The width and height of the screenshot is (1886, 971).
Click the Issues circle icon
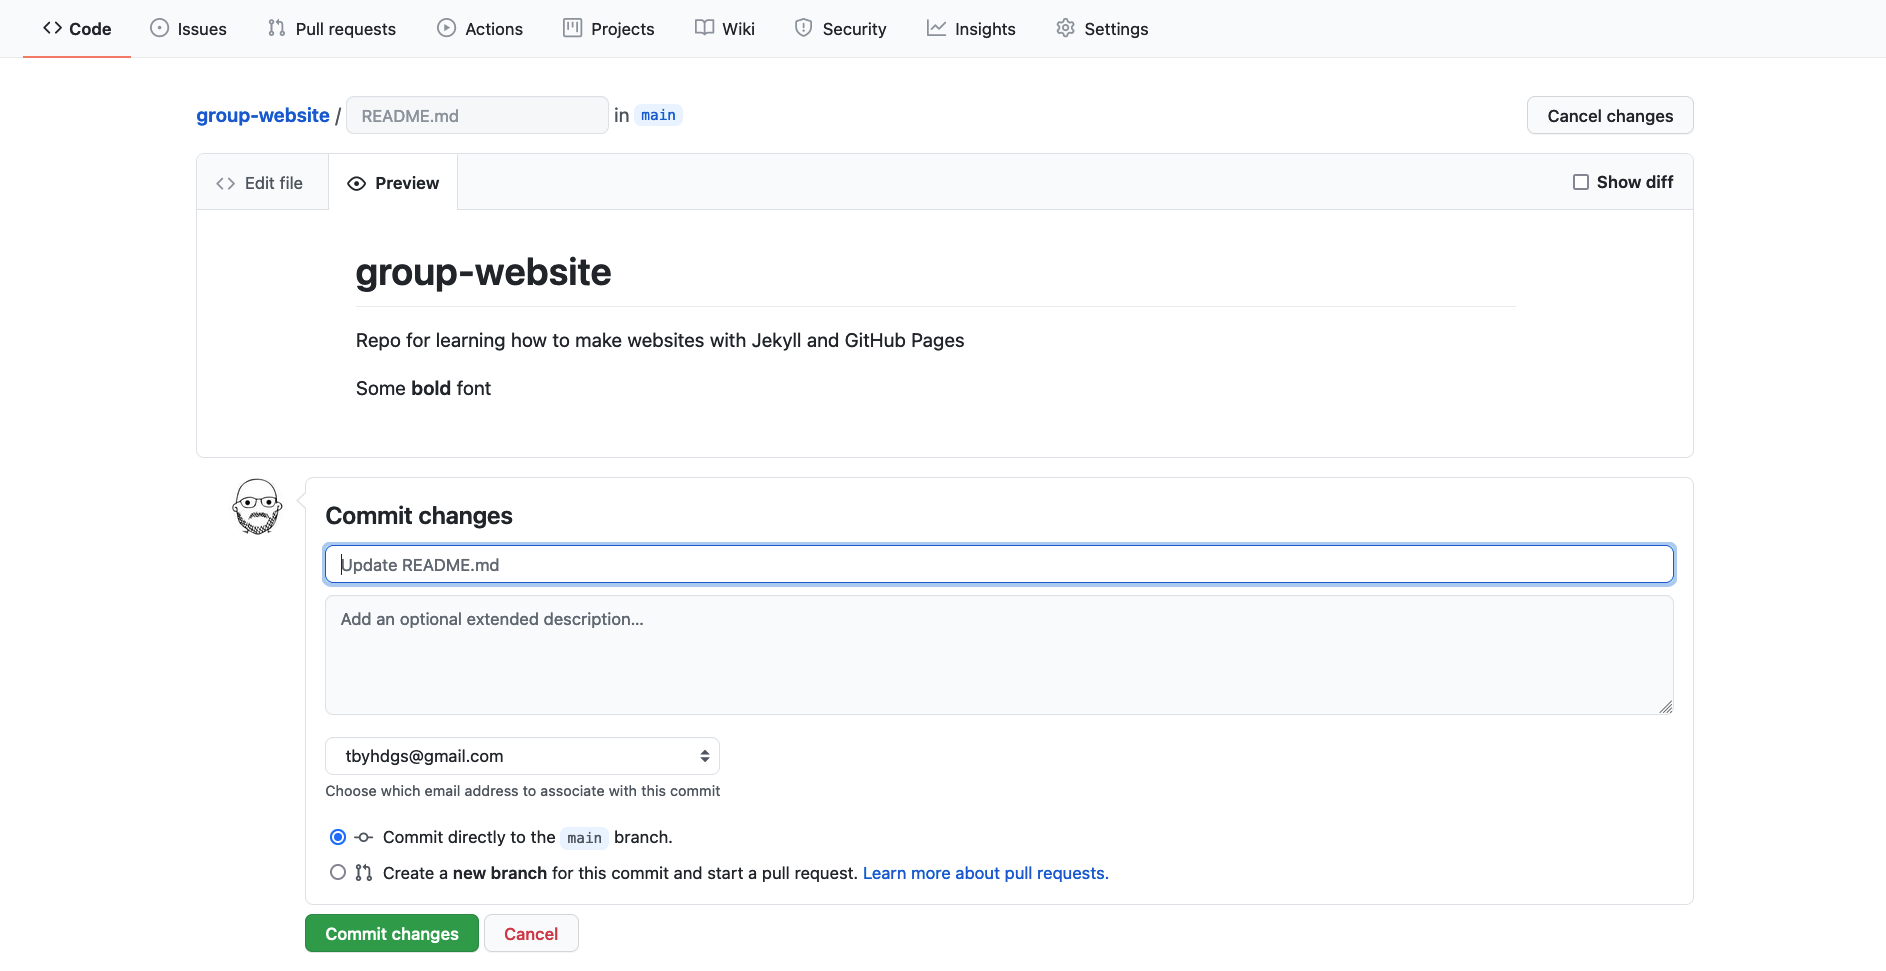(x=160, y=28)
